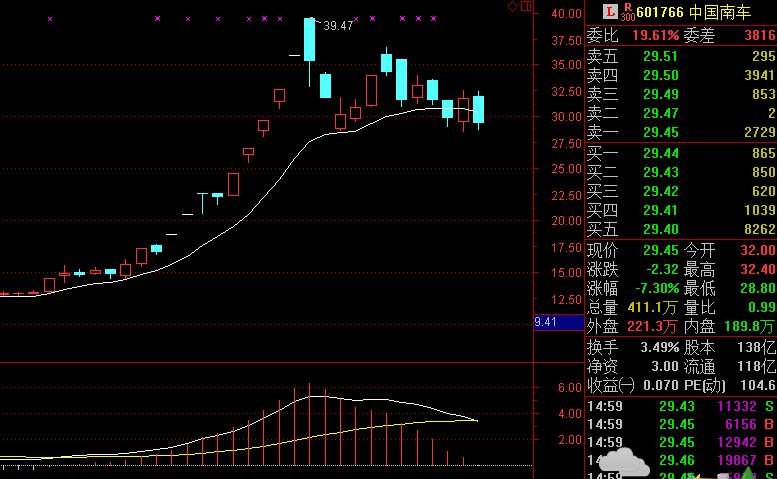The height and width of the screenshot is (479, 777).
Task: Click the 委差 value 3816
Action: tap(760, 36)
